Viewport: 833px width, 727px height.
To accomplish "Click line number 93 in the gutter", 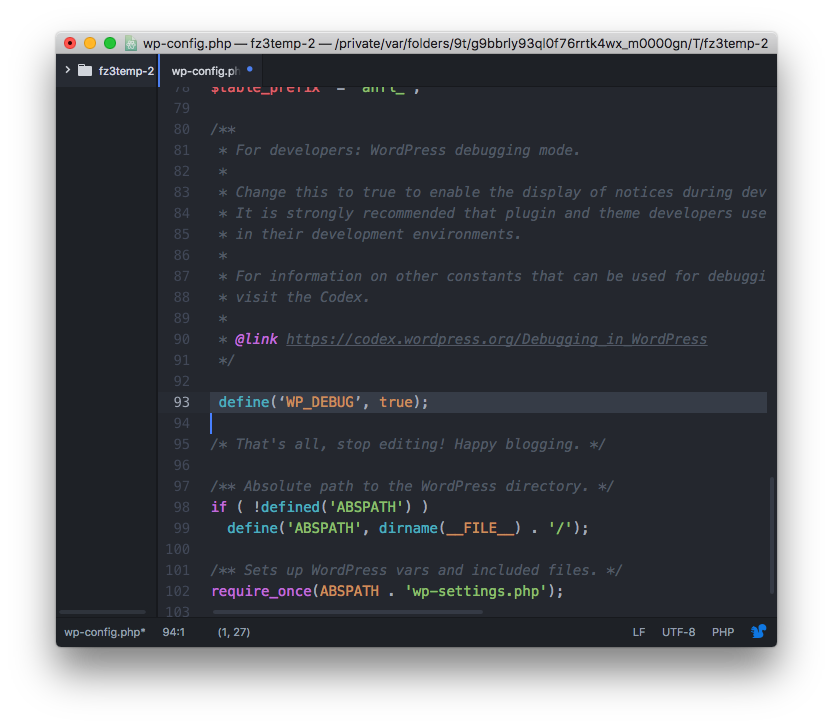I will tap(181, 402).
